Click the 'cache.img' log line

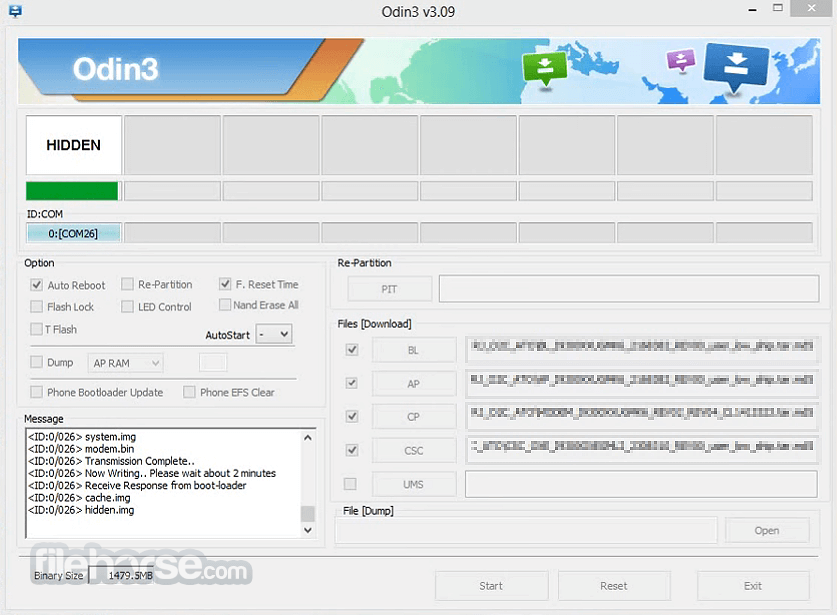point(79,498)
